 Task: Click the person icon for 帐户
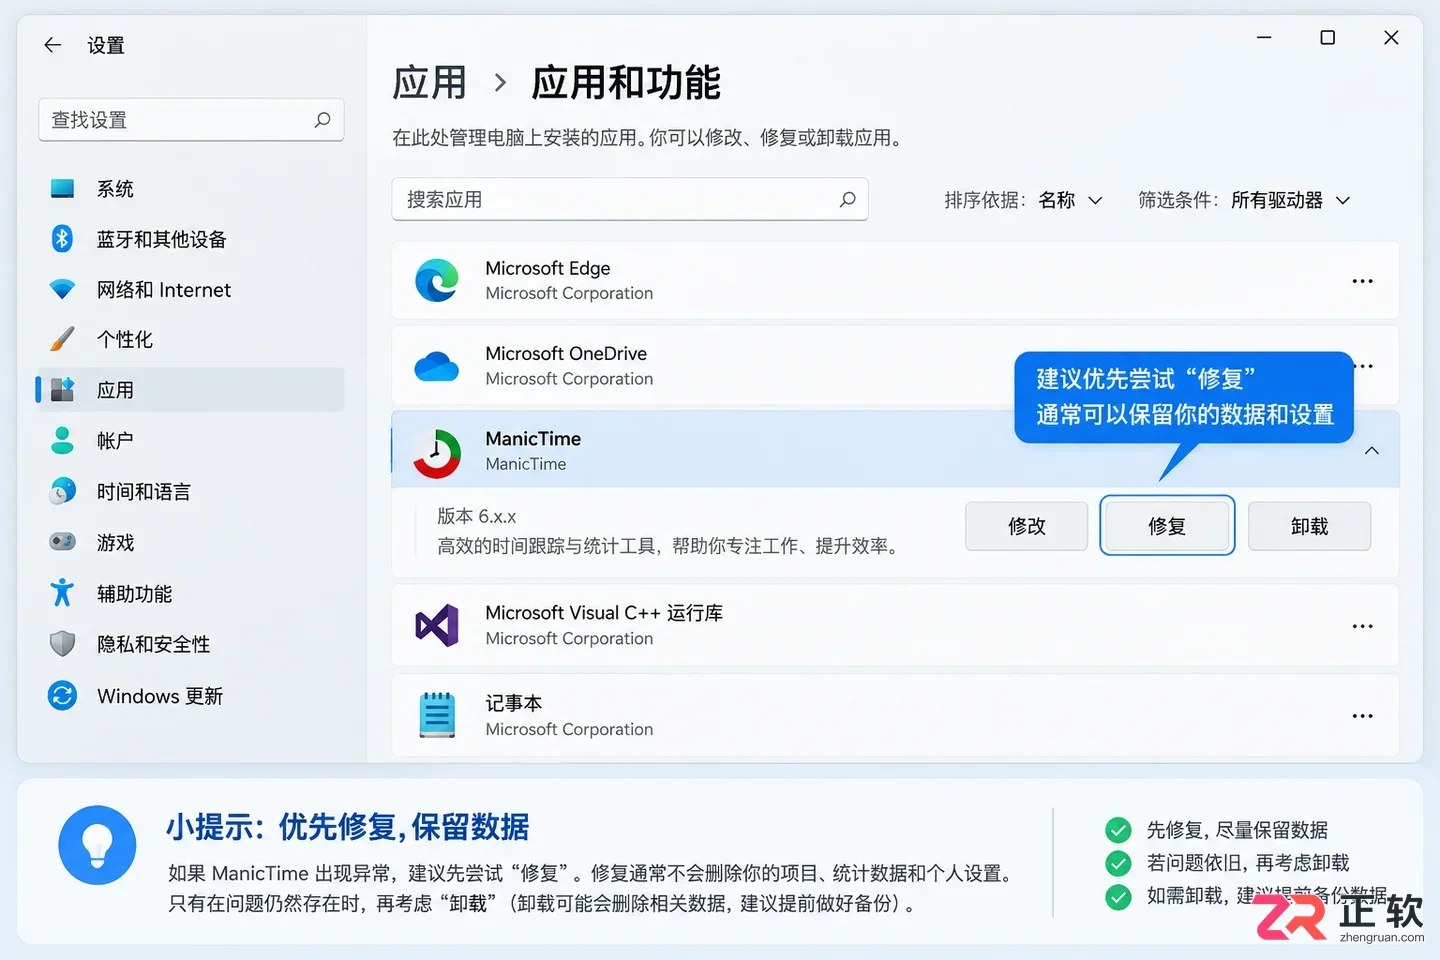click(62, 440)
